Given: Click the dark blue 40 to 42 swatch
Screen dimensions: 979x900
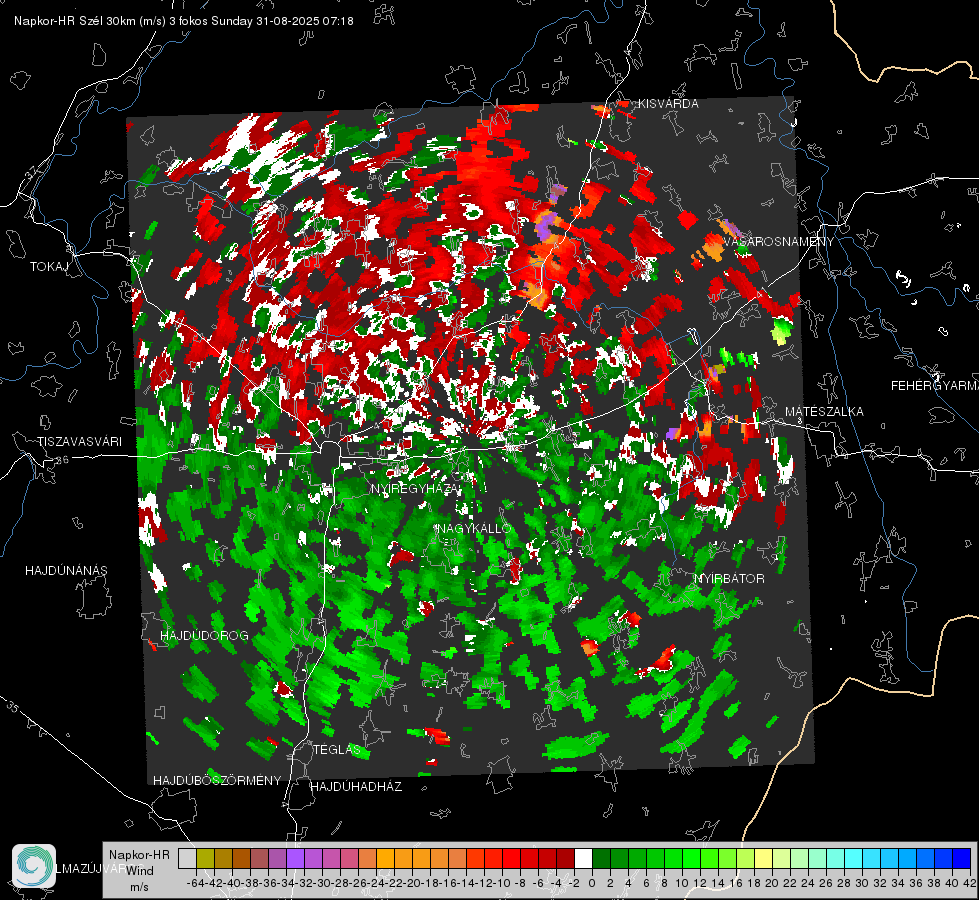Looking at the screenshot, I should pos(962,858).
